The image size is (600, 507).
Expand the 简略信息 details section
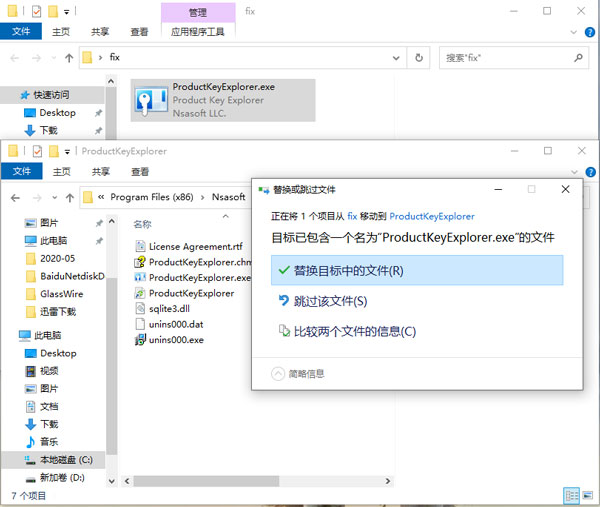point(299,373)
